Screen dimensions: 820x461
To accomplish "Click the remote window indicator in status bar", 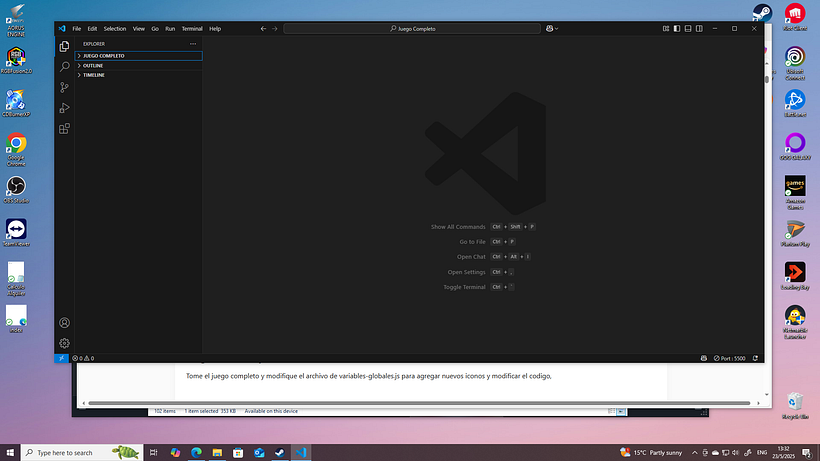I will (61, 359).
